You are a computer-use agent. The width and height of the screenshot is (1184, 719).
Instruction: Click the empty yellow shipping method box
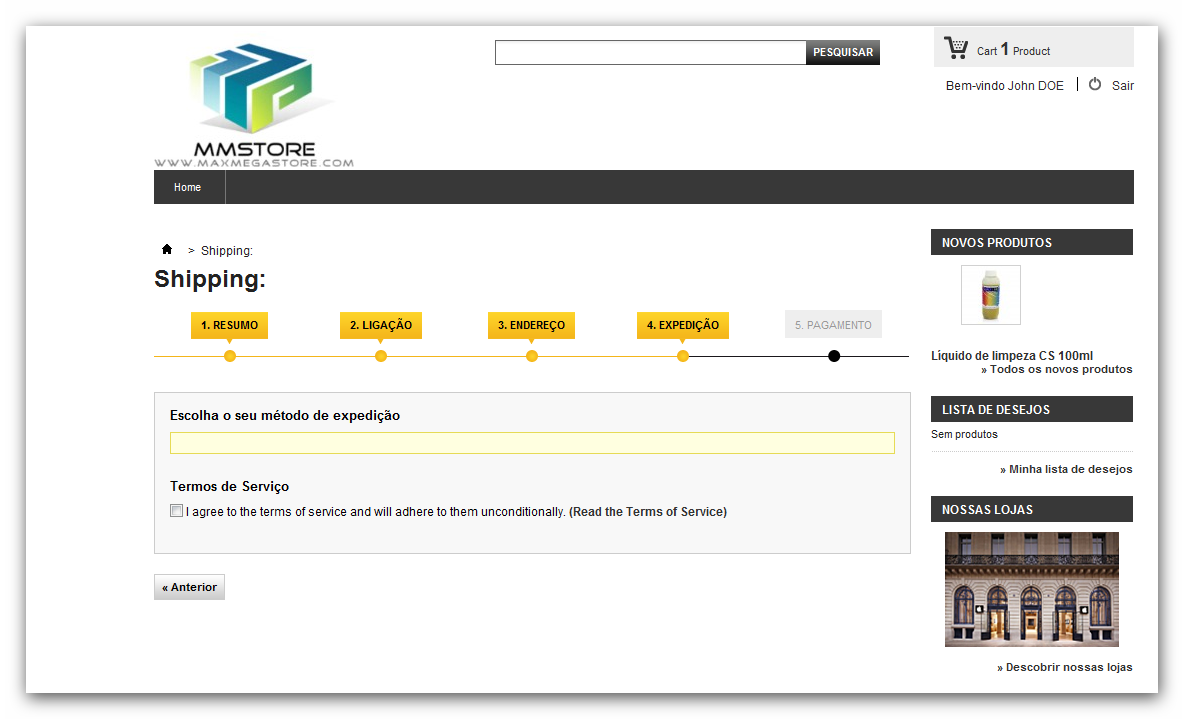point(532,443)
